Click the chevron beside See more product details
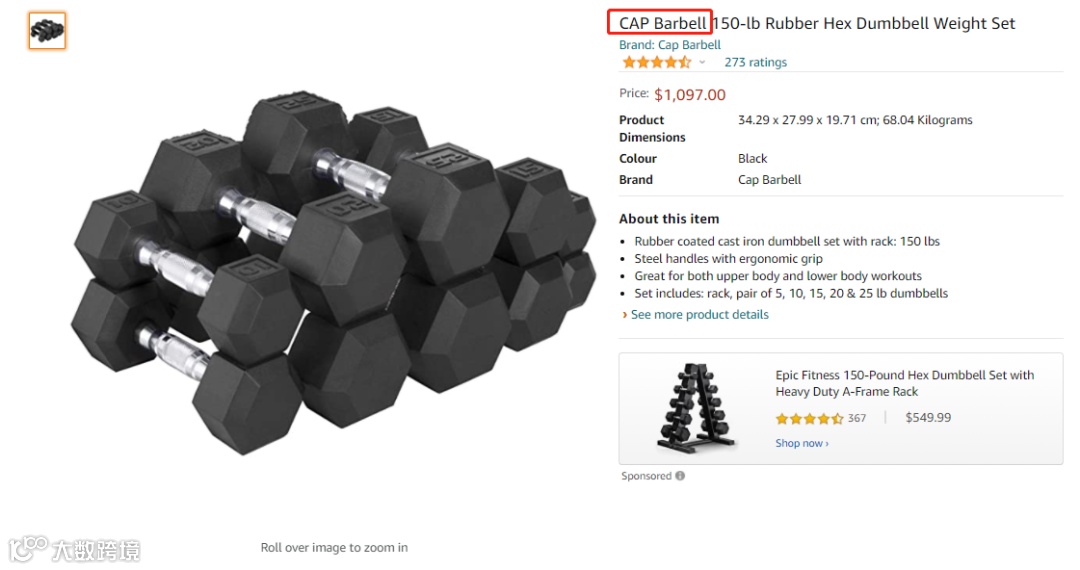This screenshot has height=570, width=1080. [x=624, y=315]
